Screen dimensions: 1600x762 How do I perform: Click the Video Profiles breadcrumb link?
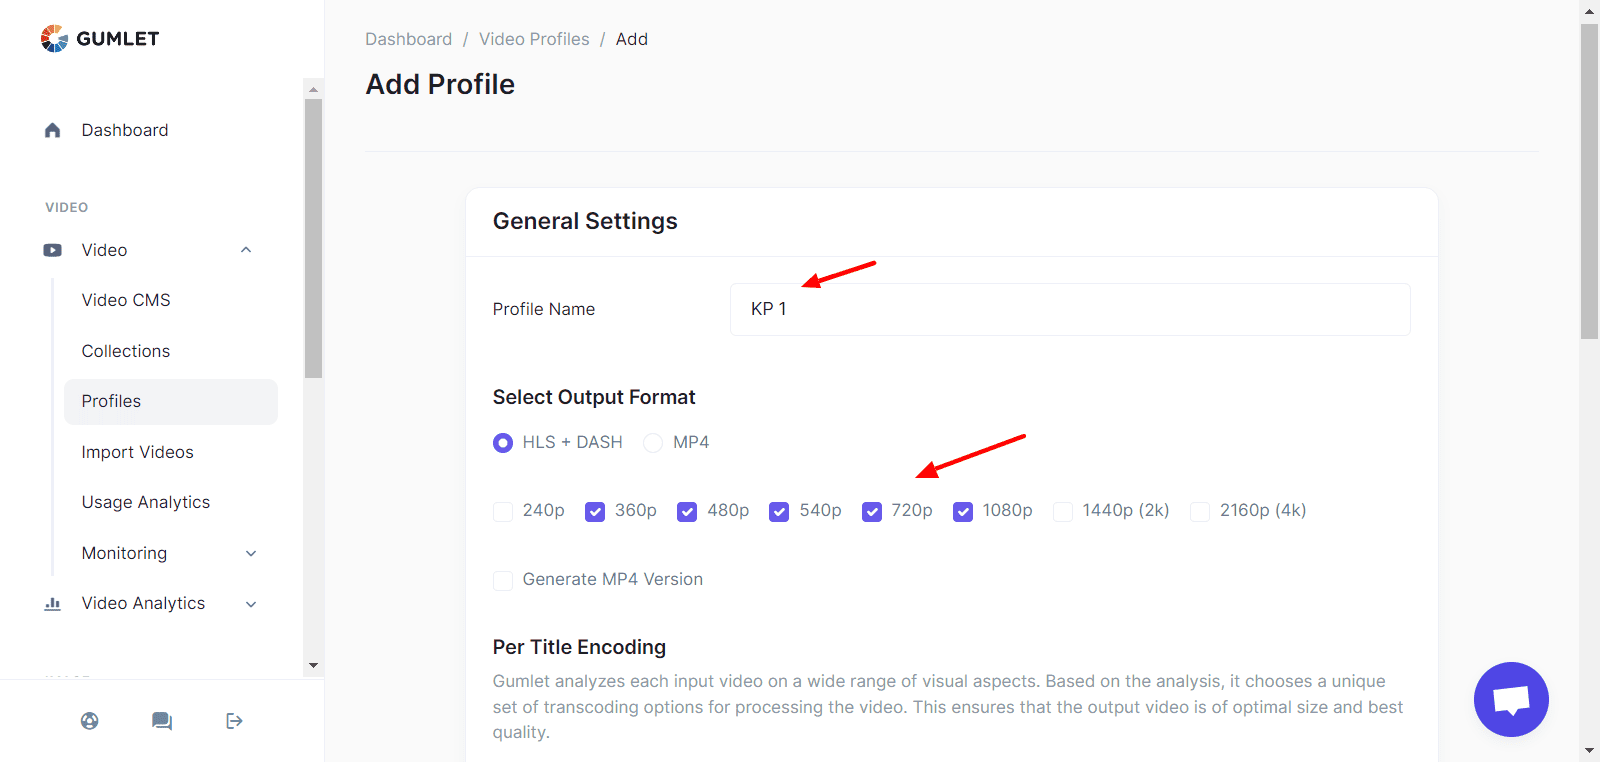[534, 39]
